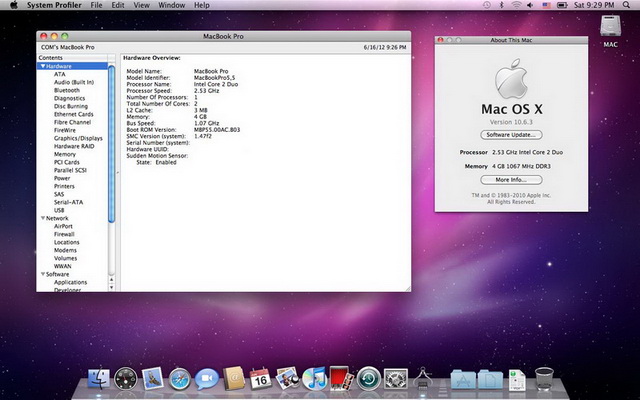The height and width of the screenshot is (400, 640).
Task: Collapse the Network category in sidebar
Action: (x=42, y=218)
